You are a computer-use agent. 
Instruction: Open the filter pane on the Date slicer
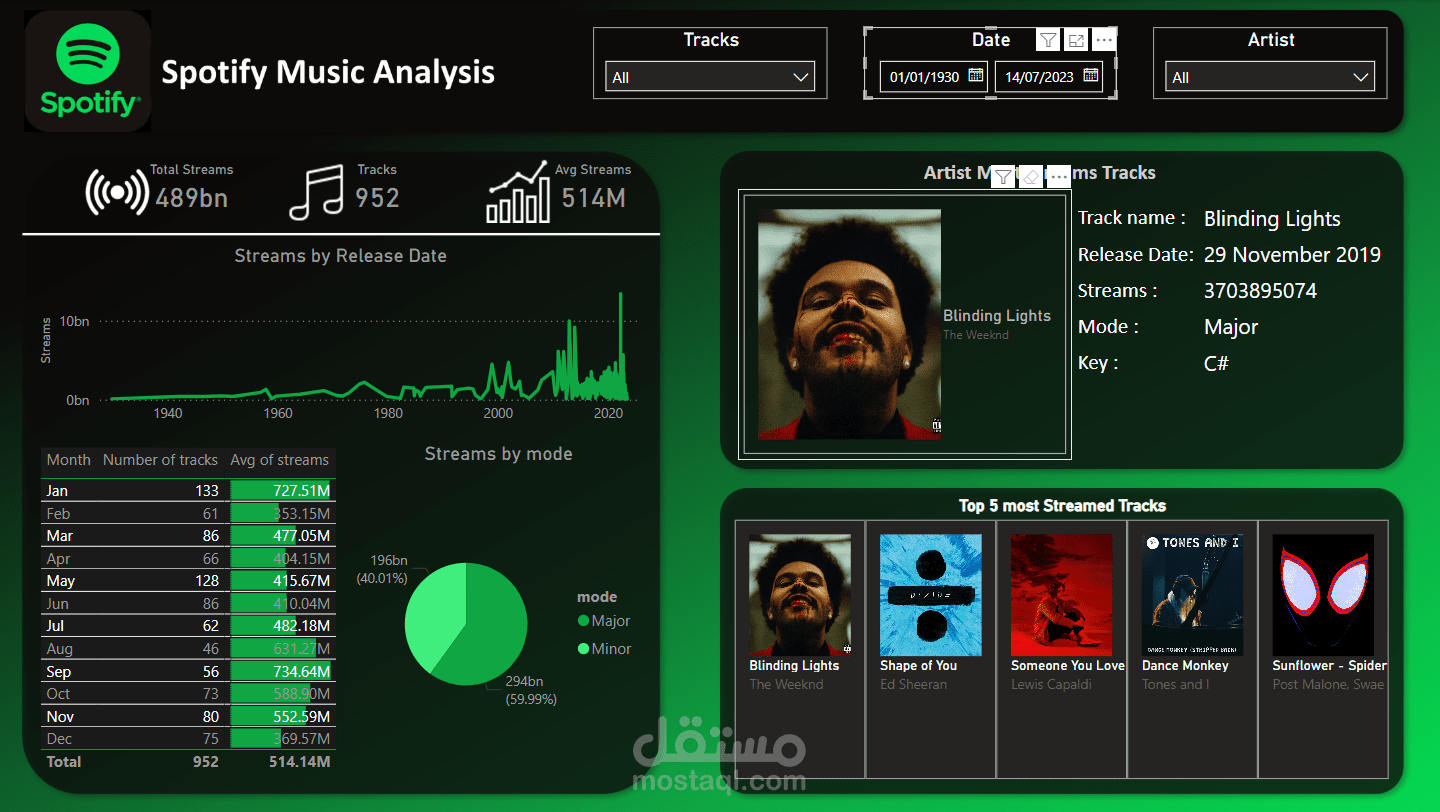1047,40
